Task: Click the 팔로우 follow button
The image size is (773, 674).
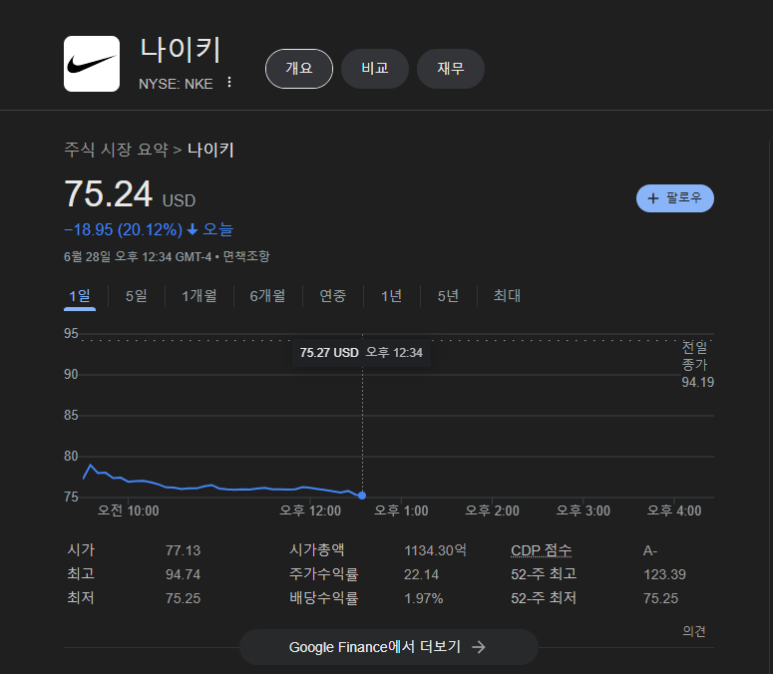Action: 675,198
